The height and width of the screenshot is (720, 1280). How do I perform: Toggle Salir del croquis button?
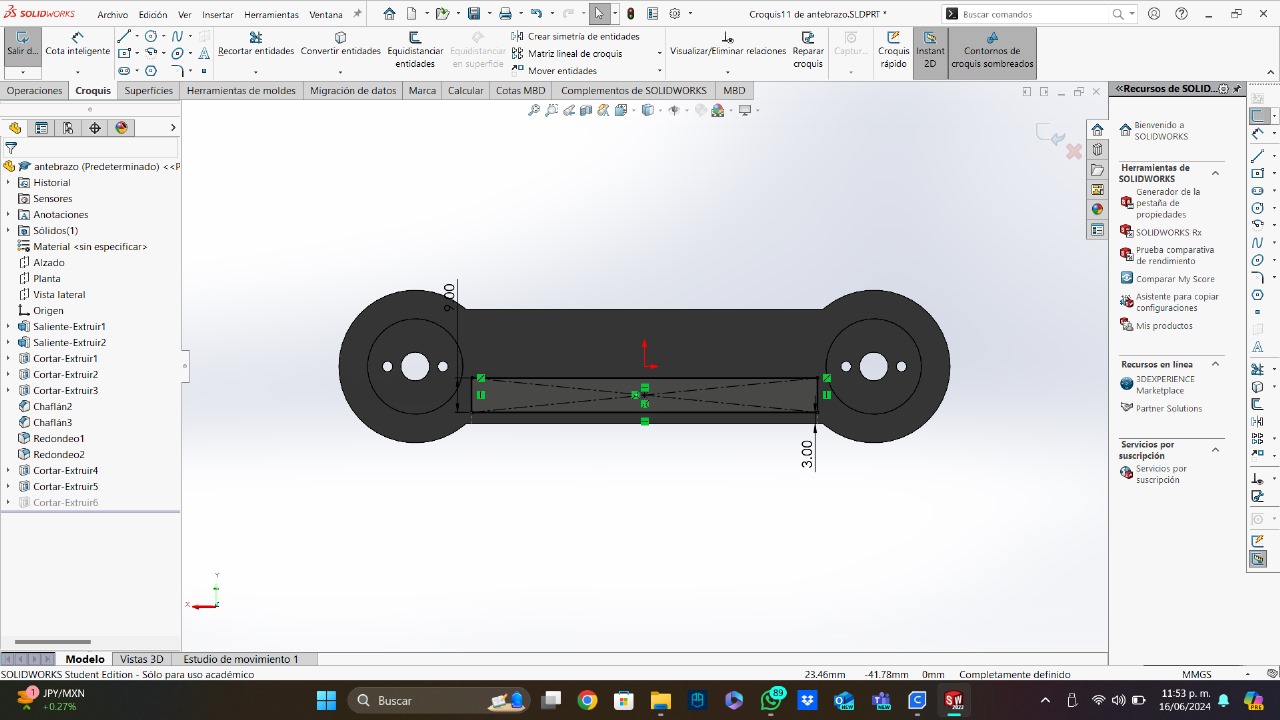22,45
